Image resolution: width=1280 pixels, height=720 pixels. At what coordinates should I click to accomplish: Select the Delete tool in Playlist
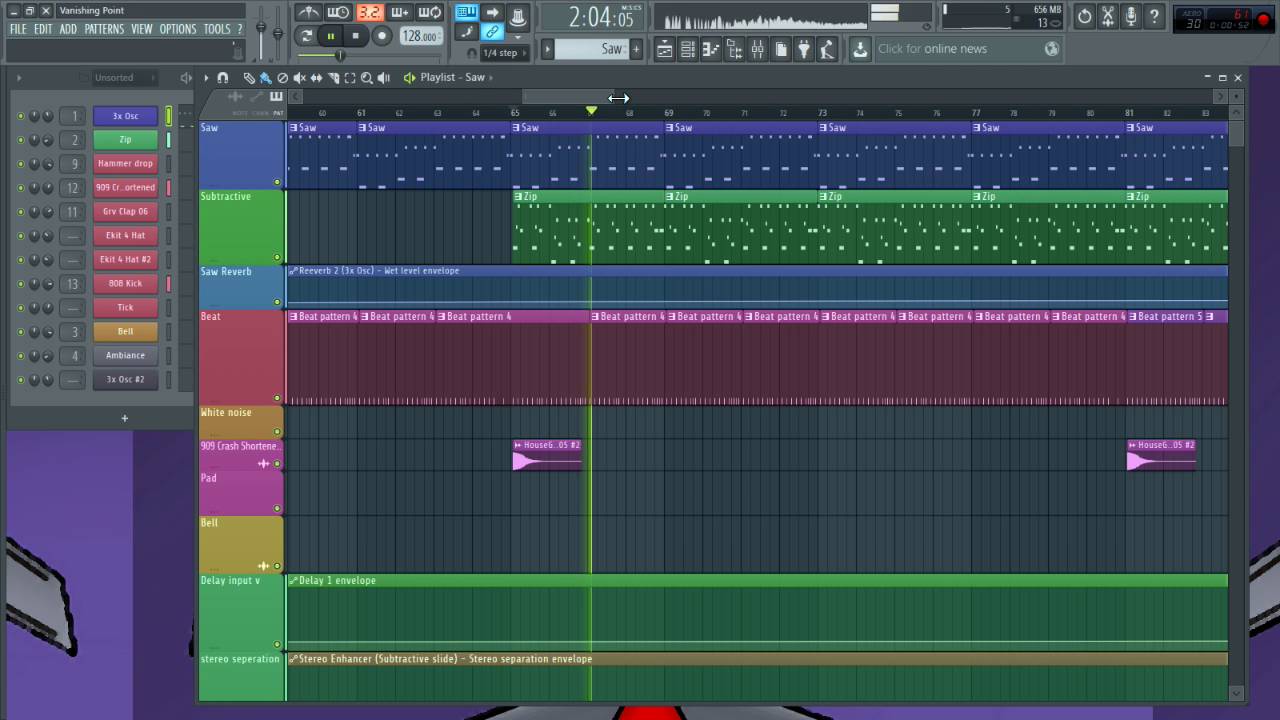pyautogui.click(x=282, y=78)
